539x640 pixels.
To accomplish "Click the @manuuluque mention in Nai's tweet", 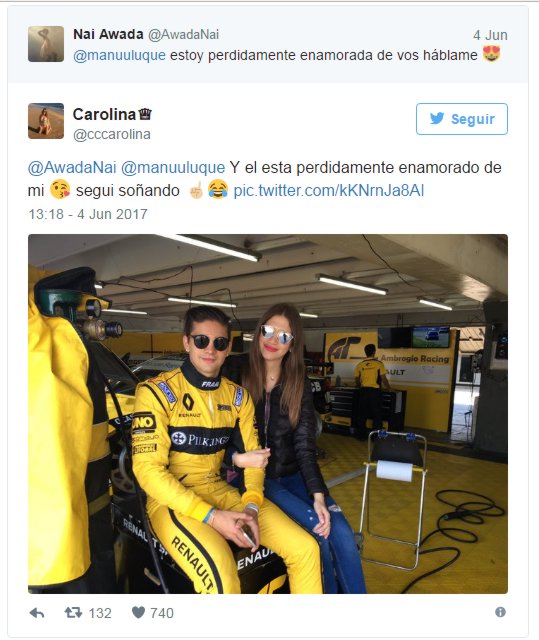I will point(119,55).
